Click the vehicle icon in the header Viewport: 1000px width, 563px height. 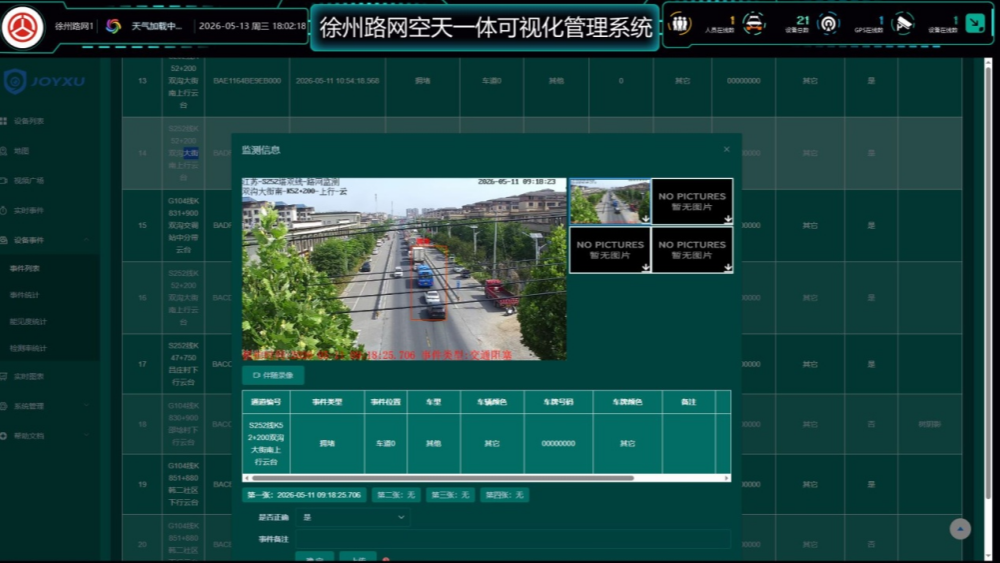click(x=754, y=24)
